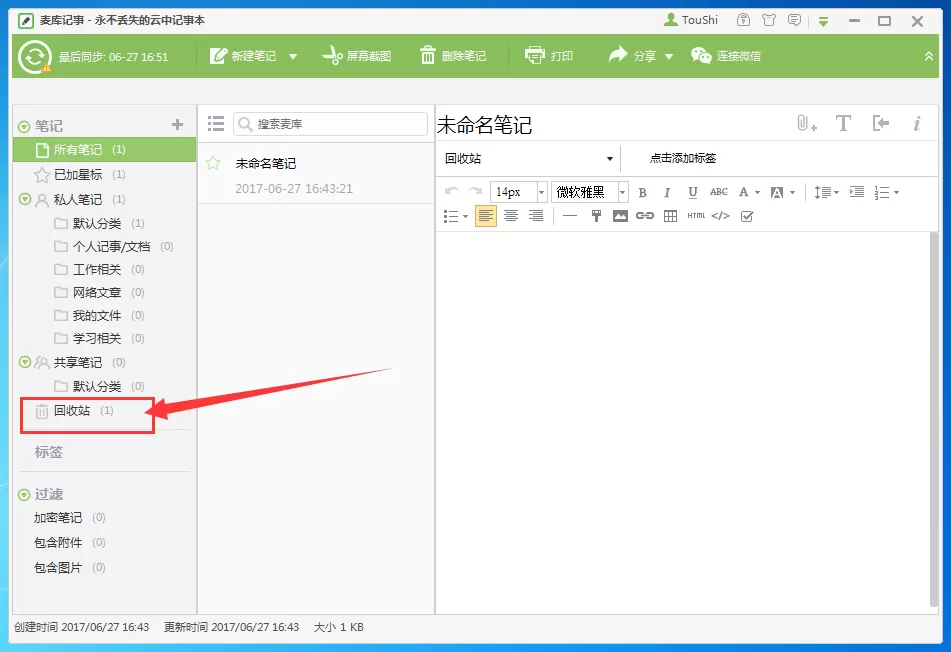
Task: Align text left
Action: 486,216
